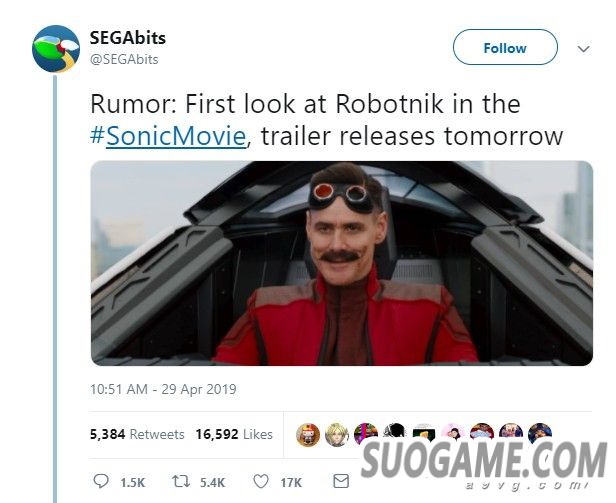This screenshot has width=616, height=503.
Task: Open the Robotnik cockpit image
Action: pyautogui.click(x=341, y=263)
